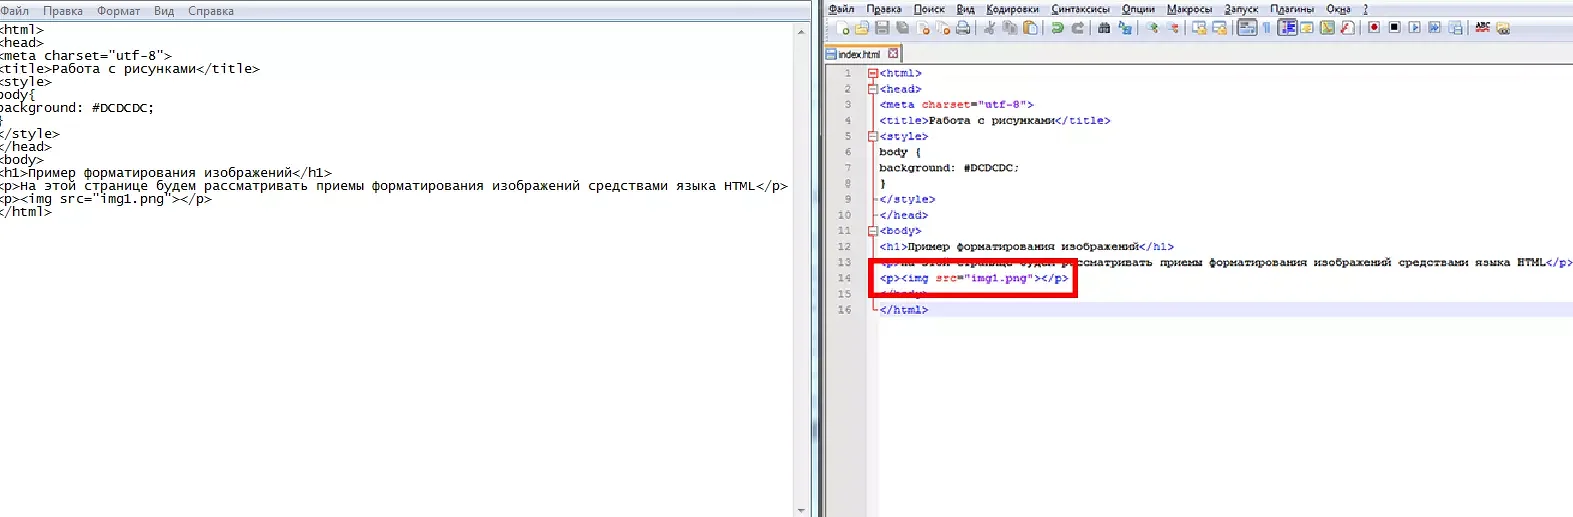This screenshot has height=517, width=1573.
Task: Open the Формат menu in Notepad
Action: pyautogui.click(x=118, y=11)
